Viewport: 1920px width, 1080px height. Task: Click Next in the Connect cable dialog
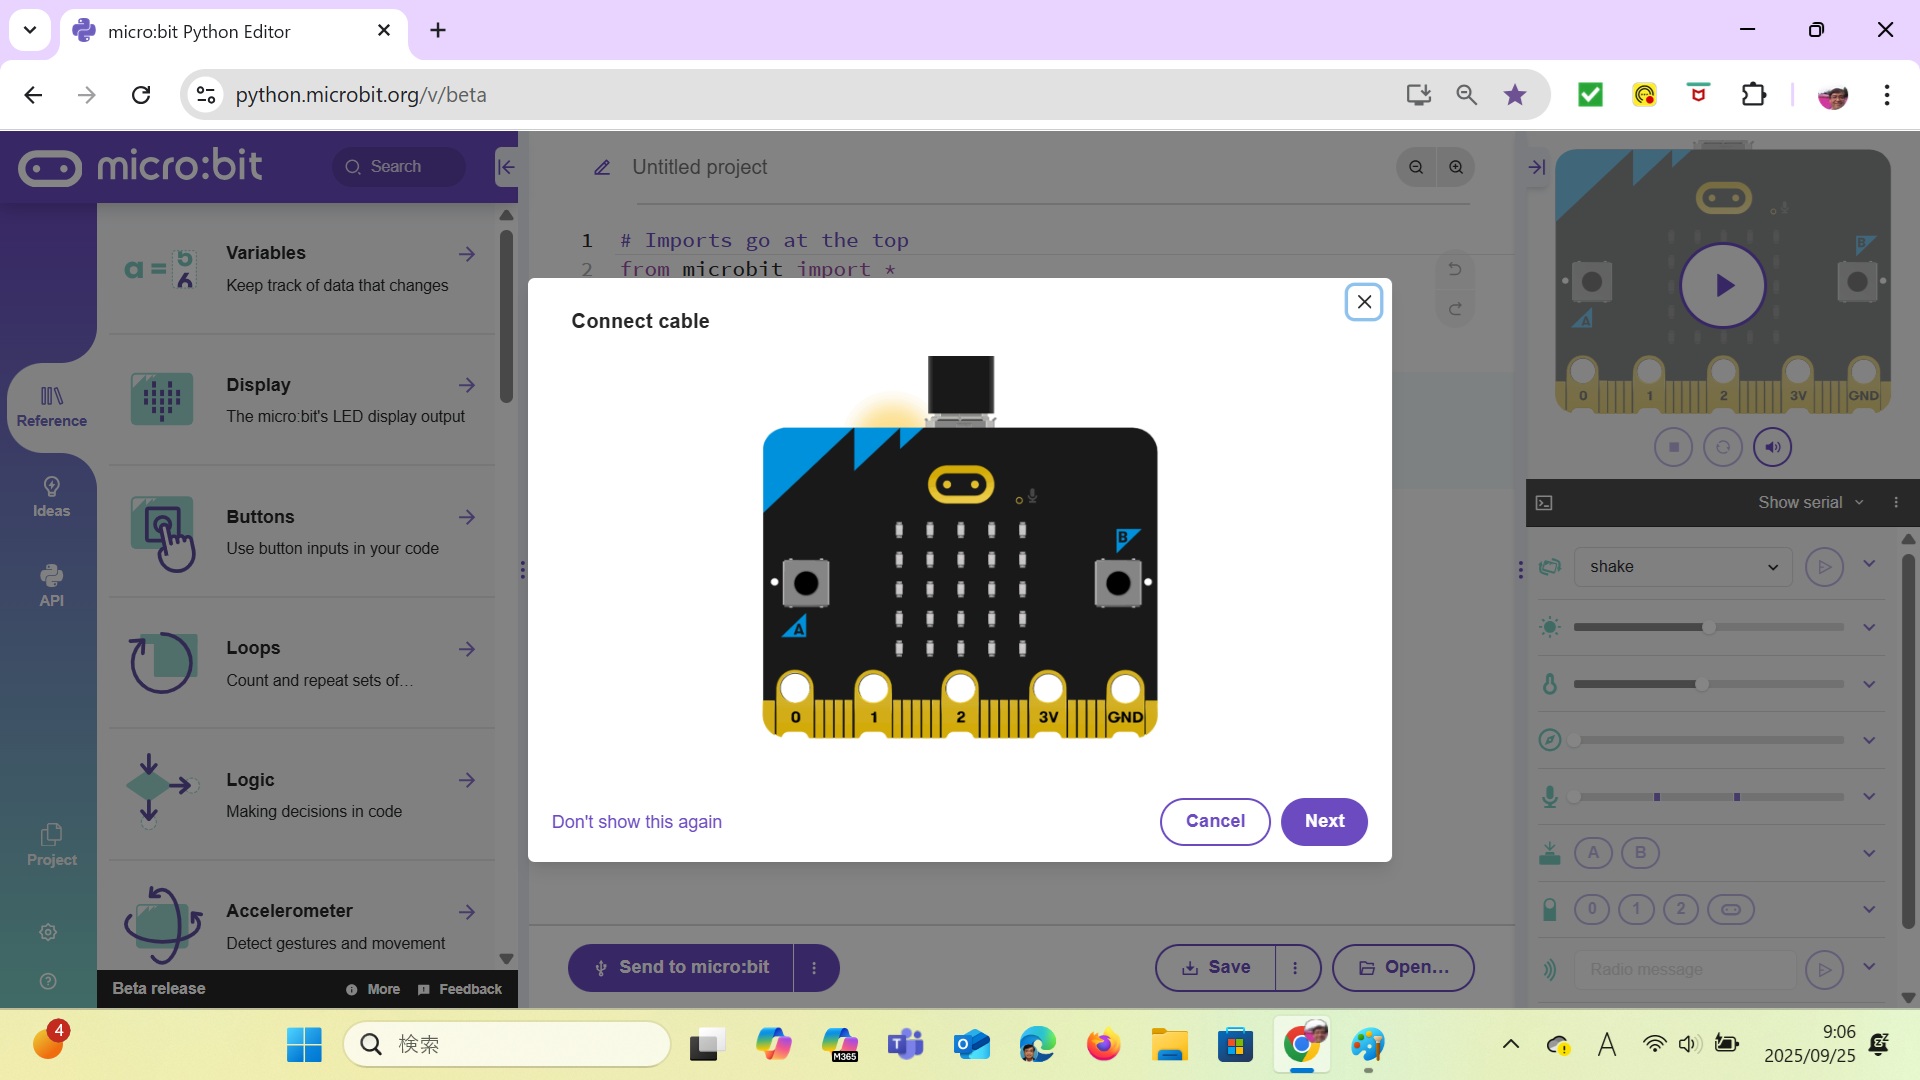1324,821
